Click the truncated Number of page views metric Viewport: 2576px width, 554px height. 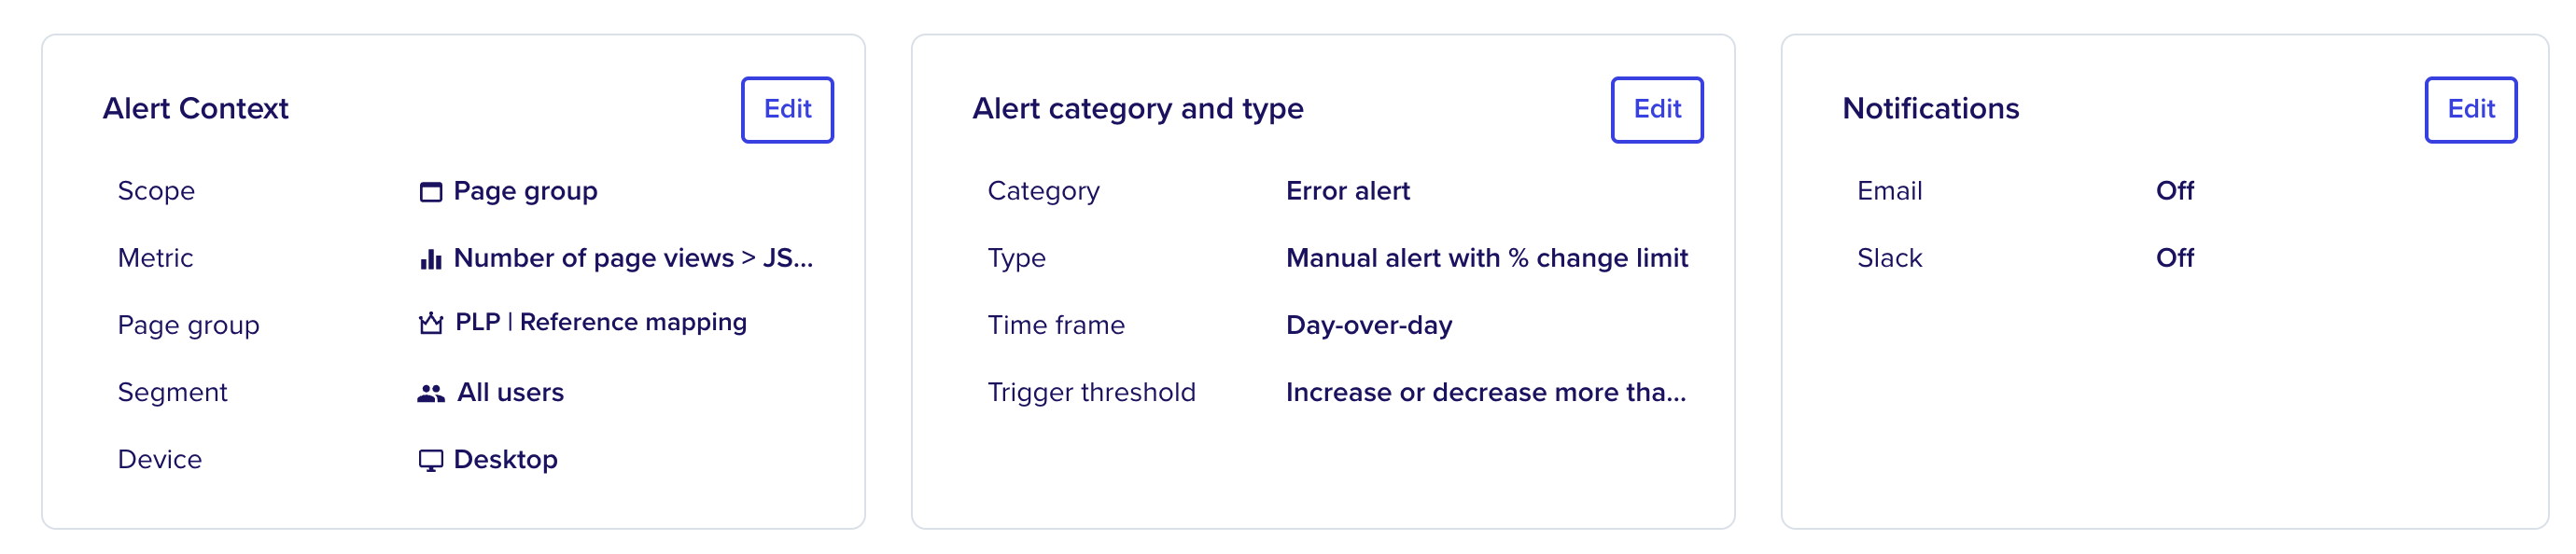point(633,258)
